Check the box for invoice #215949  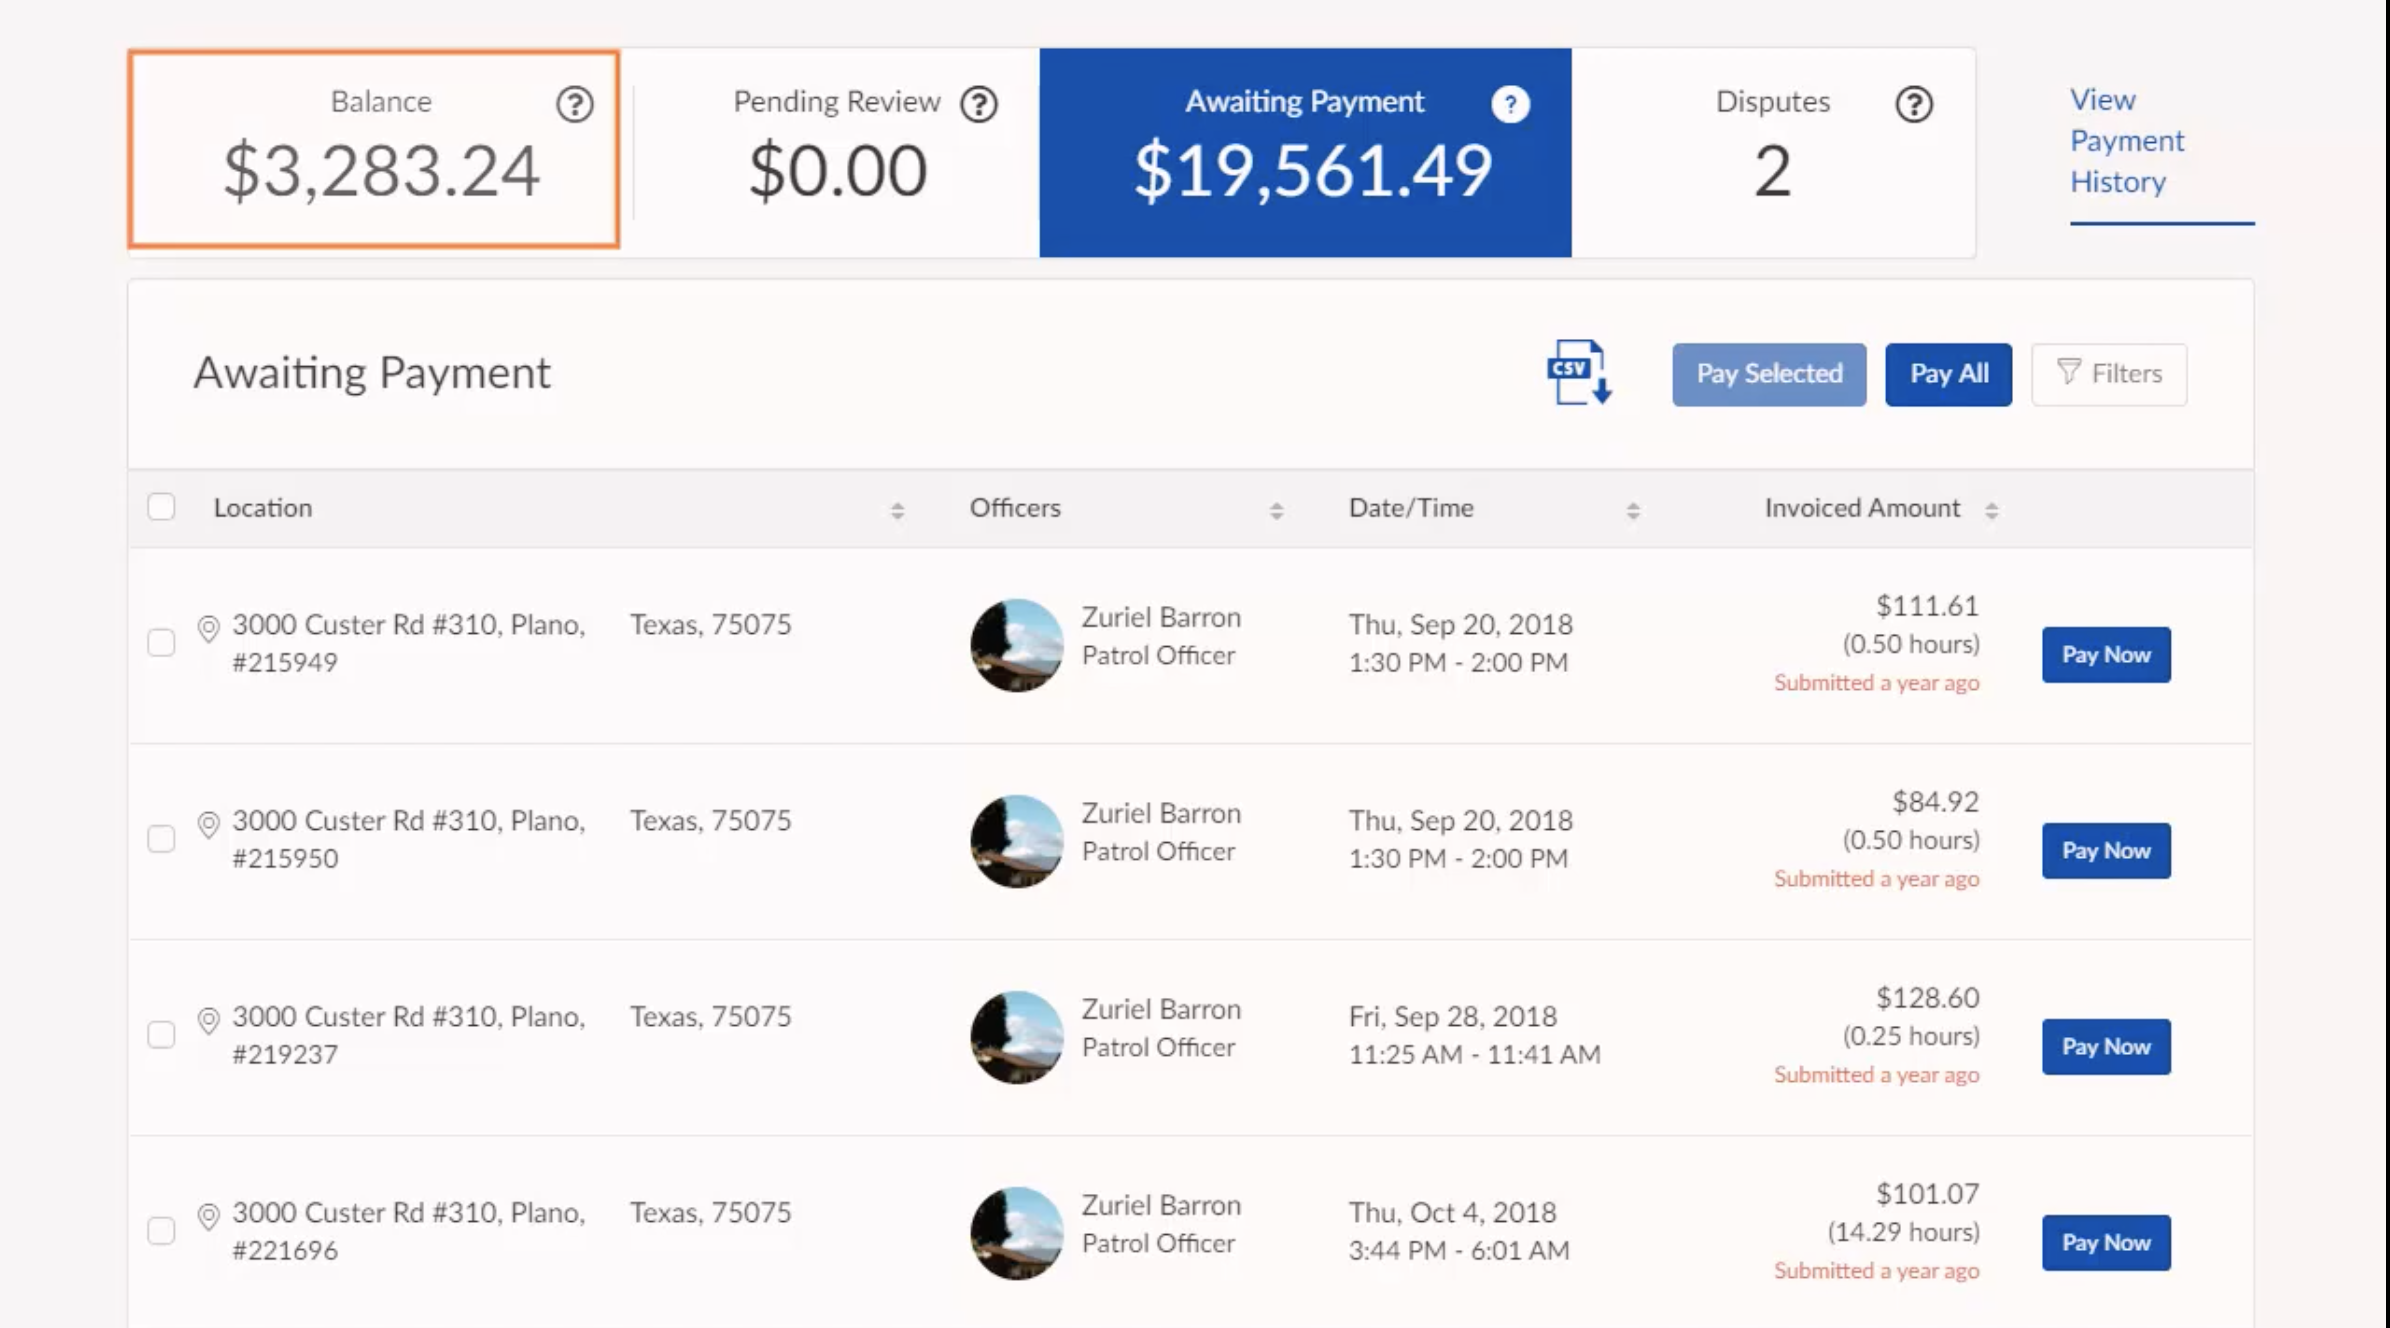click(161, 642)
